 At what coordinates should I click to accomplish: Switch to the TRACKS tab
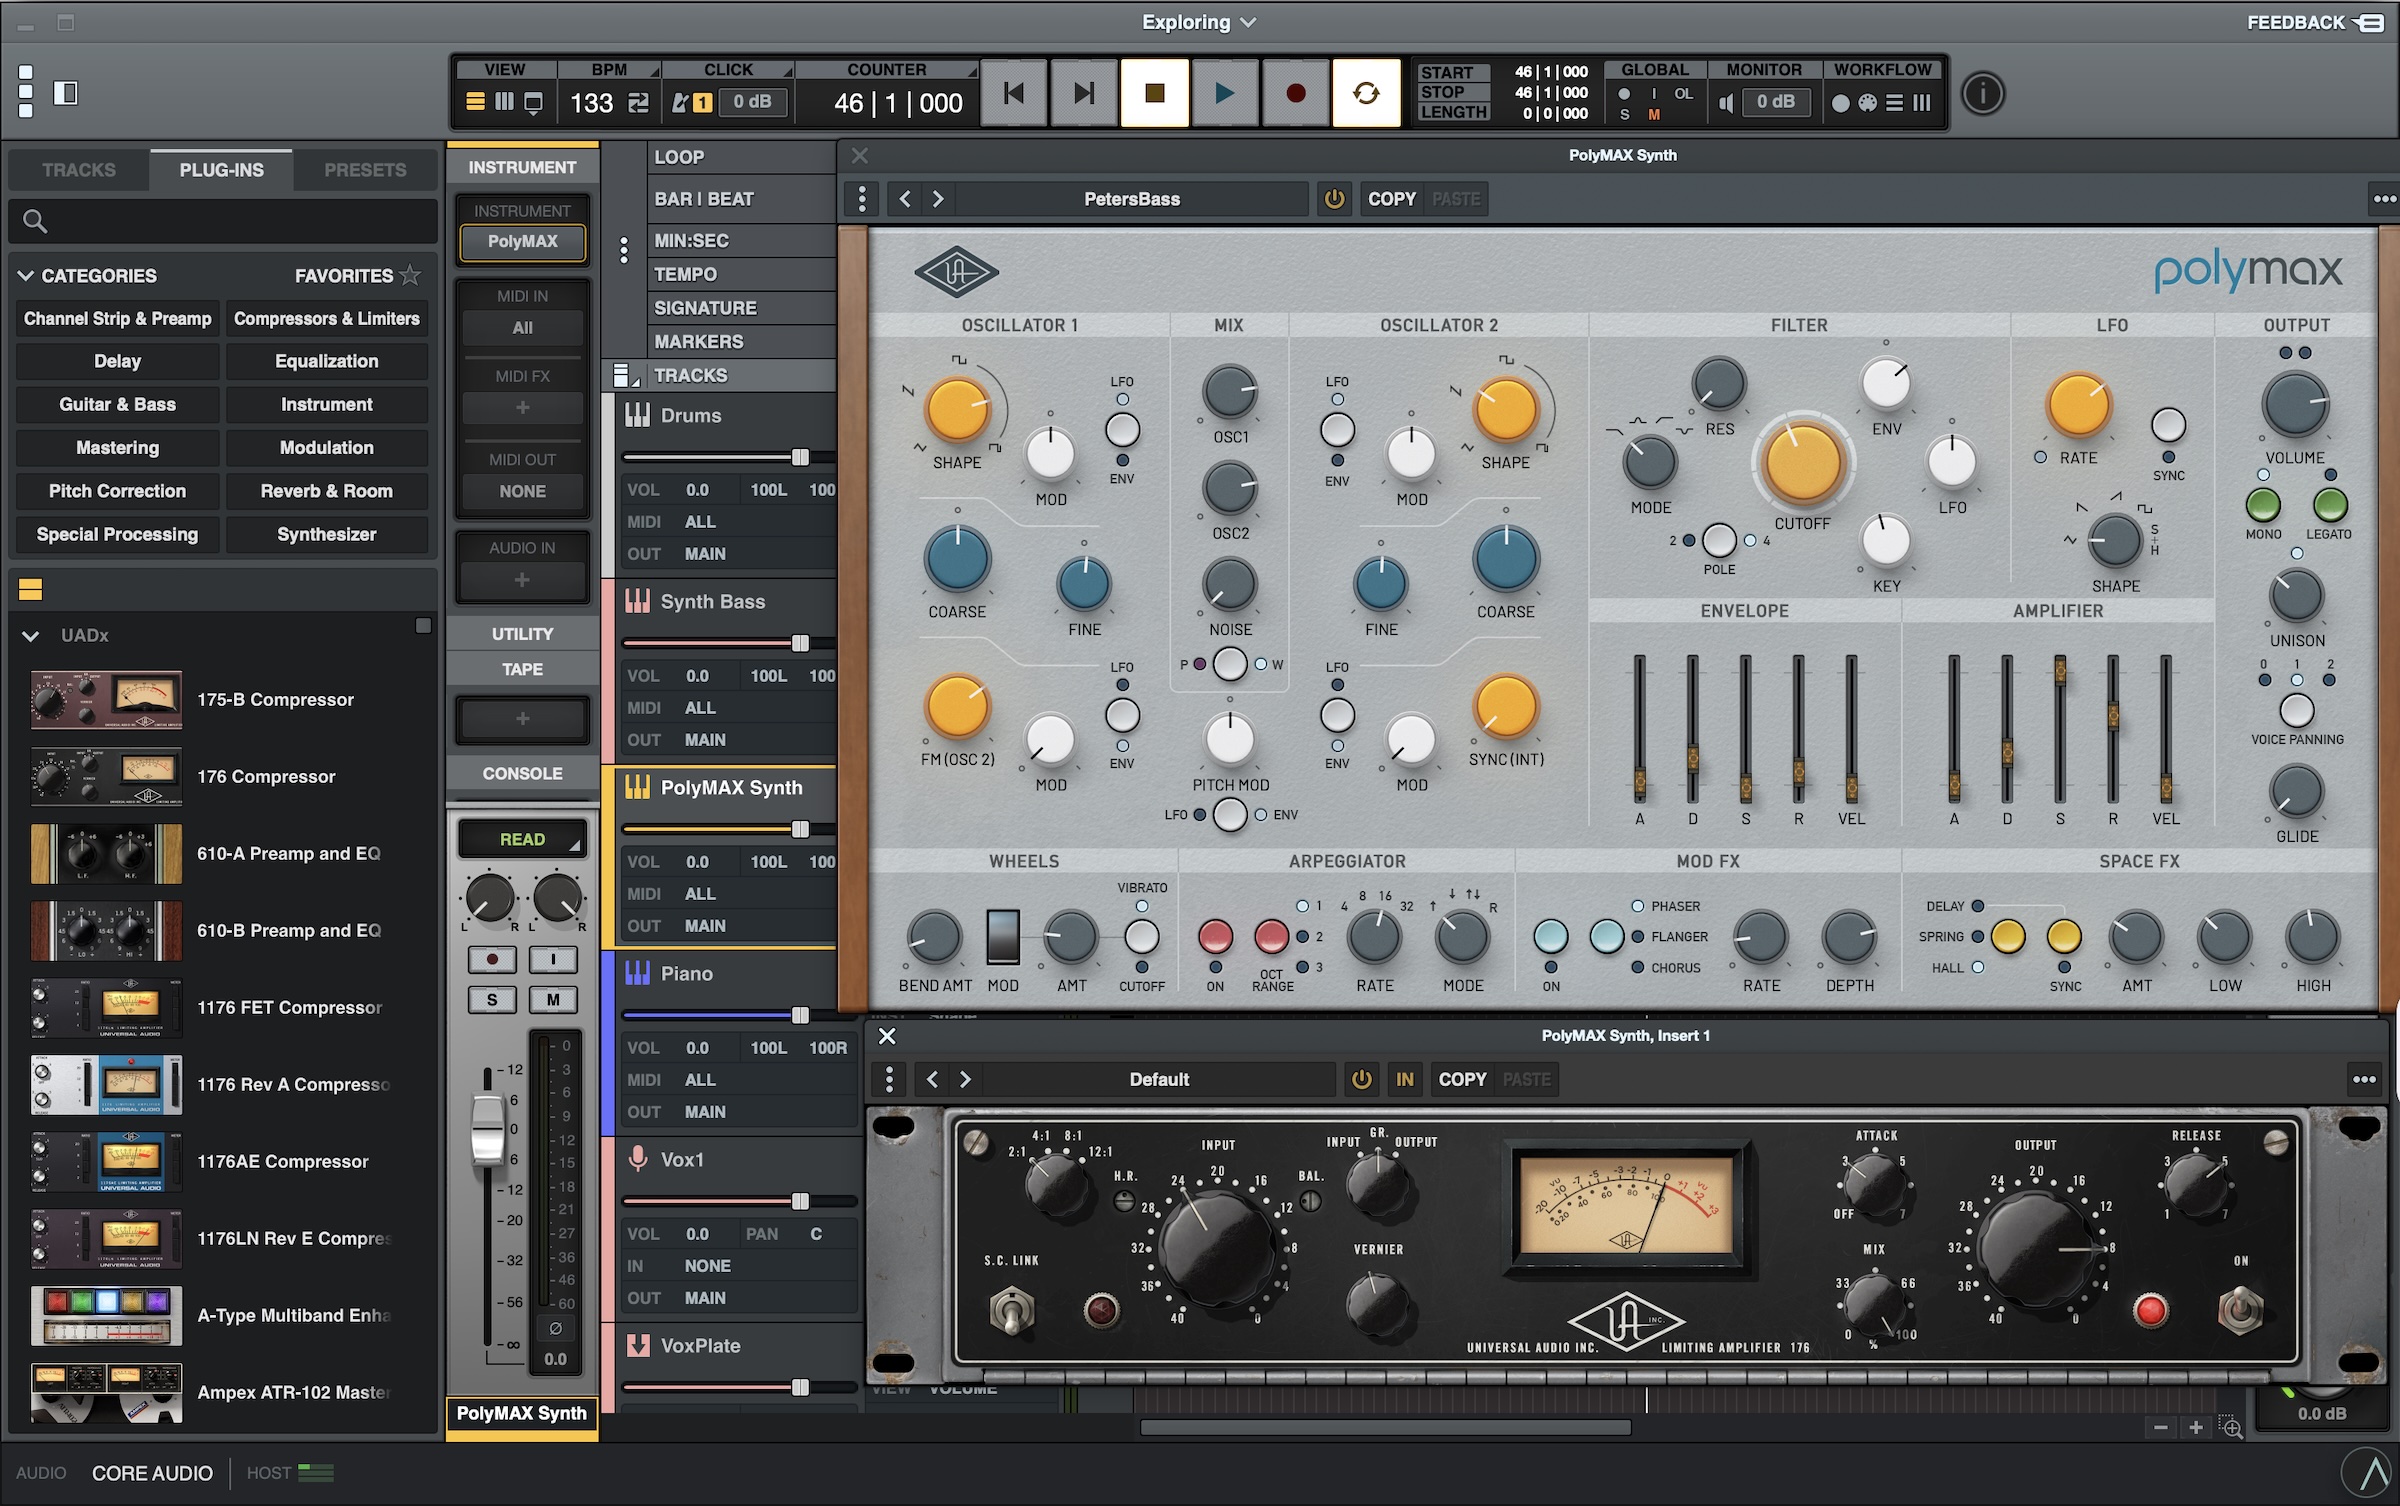[78, 169]
